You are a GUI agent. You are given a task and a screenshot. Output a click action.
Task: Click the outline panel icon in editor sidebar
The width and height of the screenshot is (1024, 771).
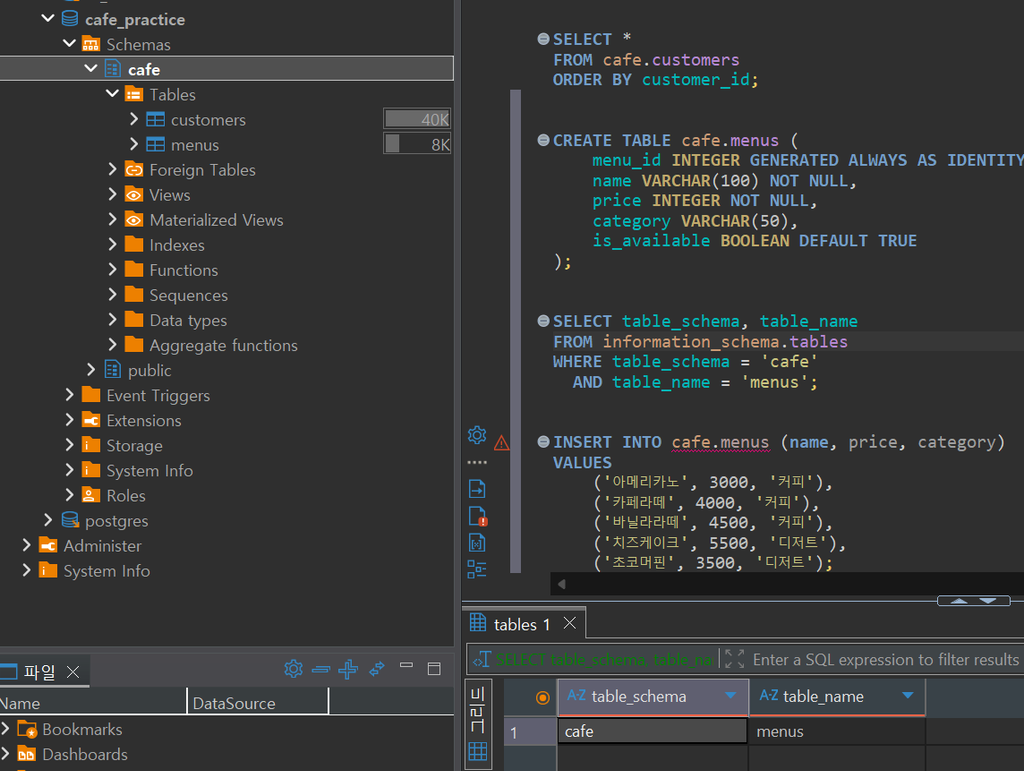click(x=477, y=569)
